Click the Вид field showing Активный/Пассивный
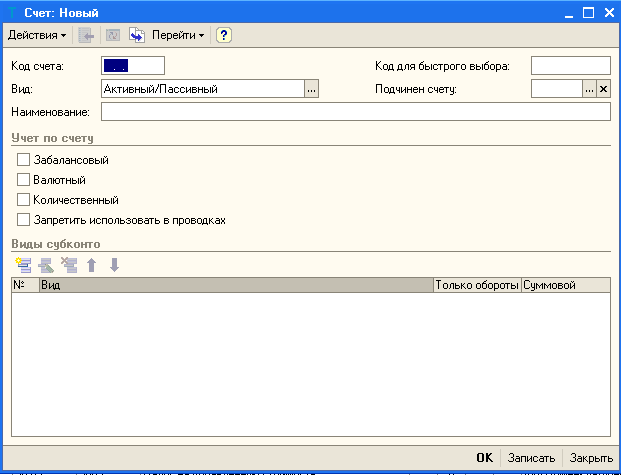Viewport: 621px width, 475px height. 203,89
